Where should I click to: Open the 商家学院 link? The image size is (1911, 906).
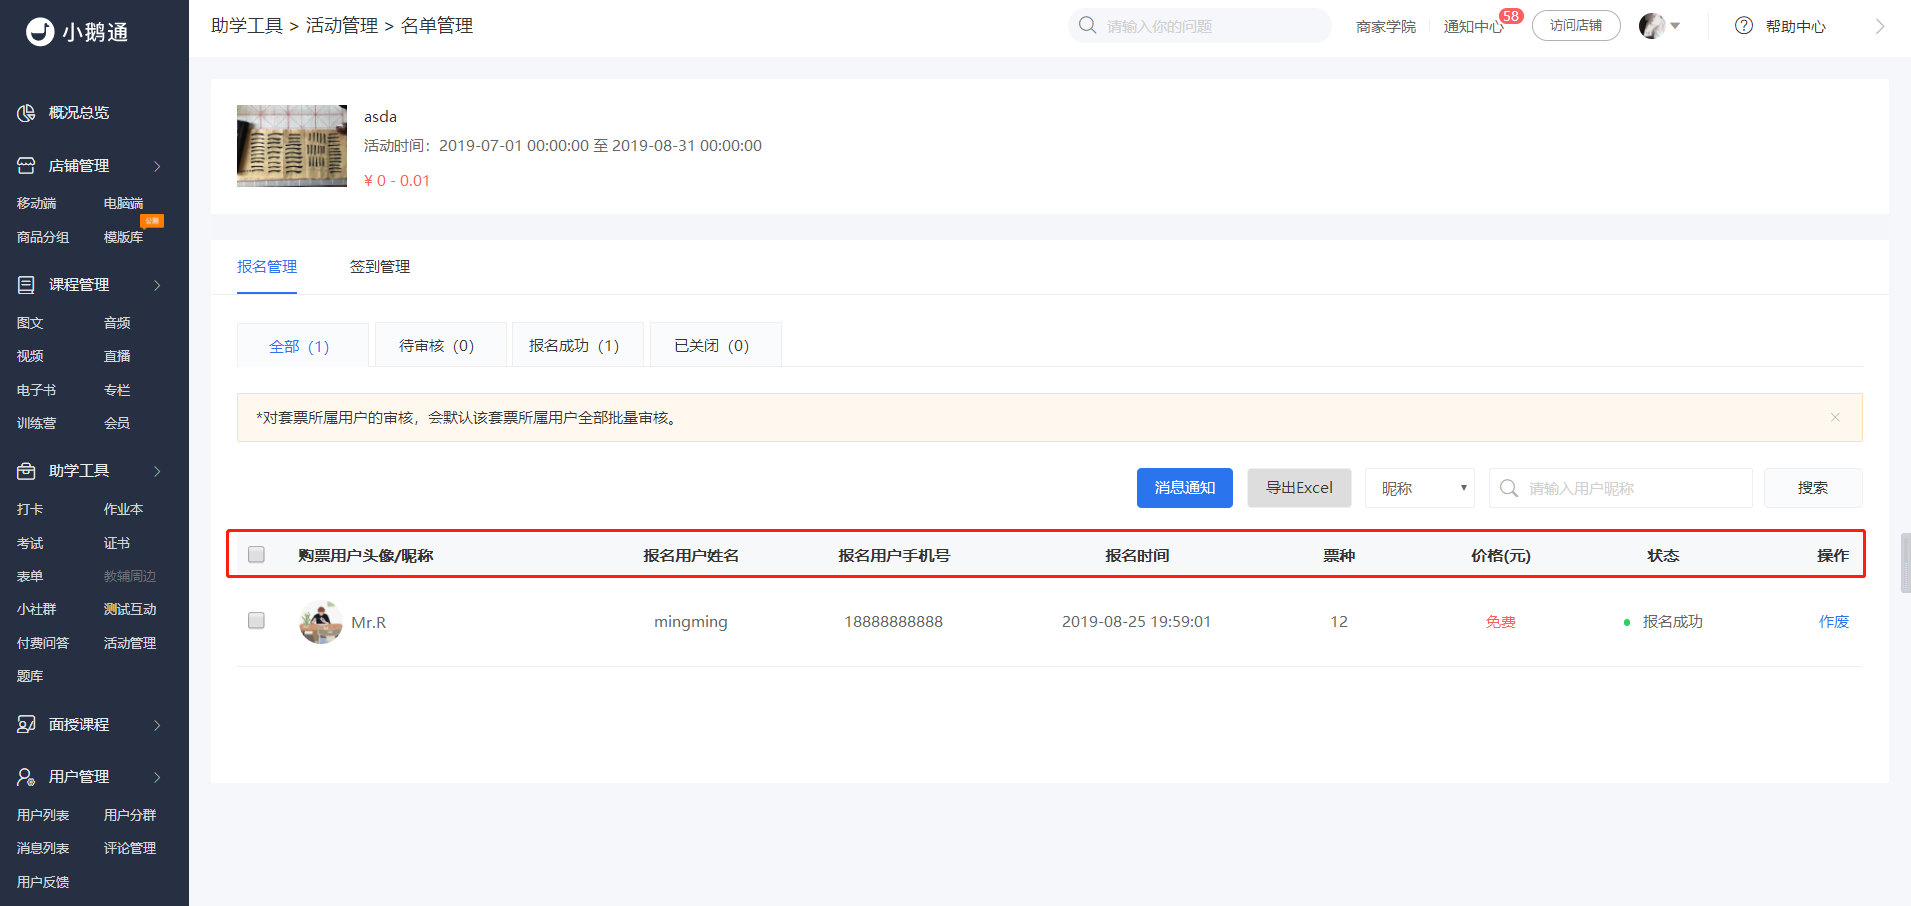pyautogui.click(x=1386, y=26)
